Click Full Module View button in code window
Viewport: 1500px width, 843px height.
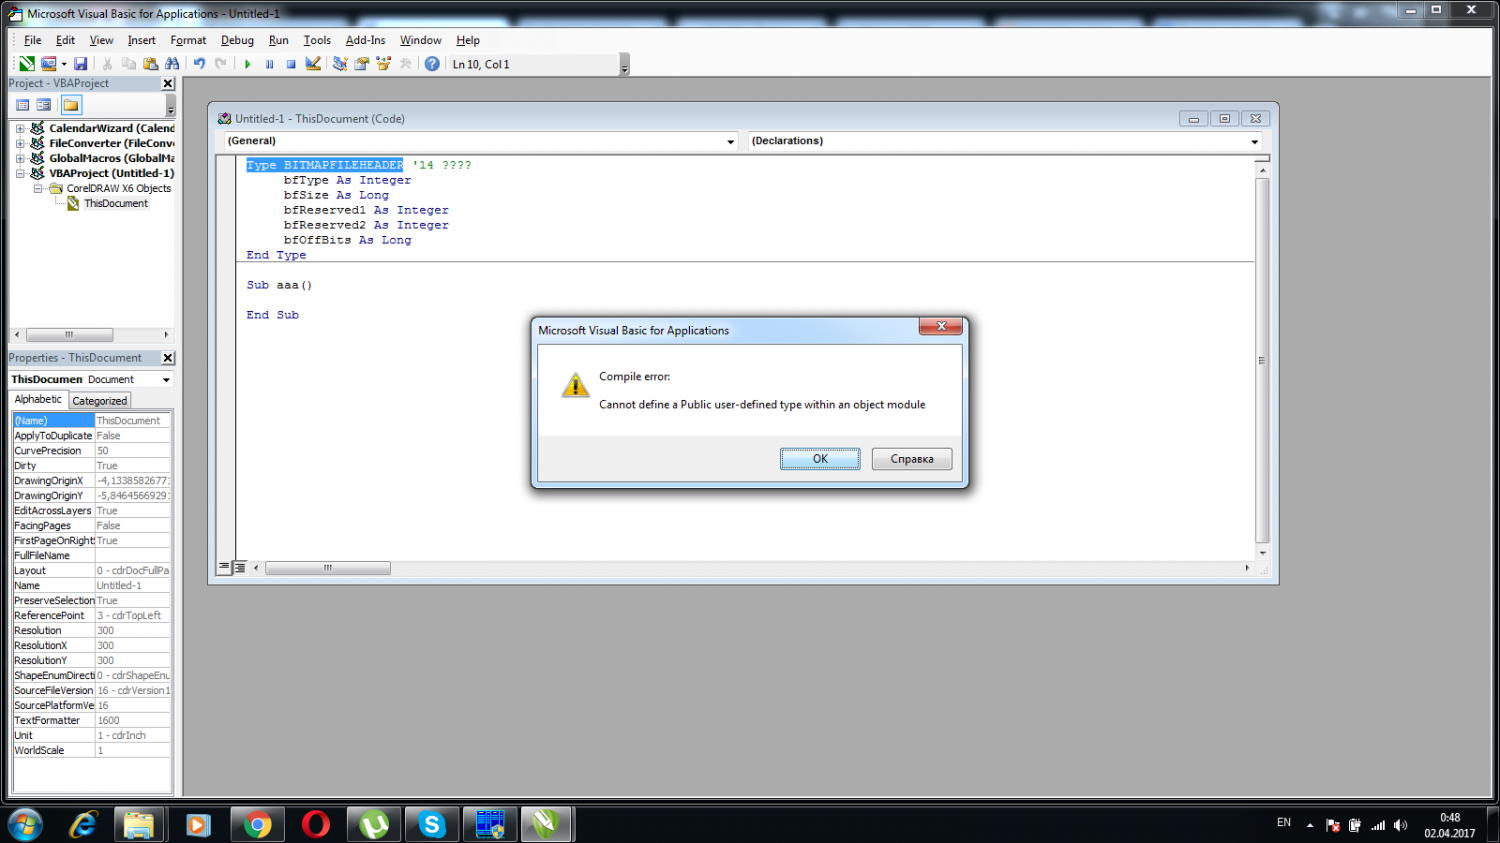click(240, 567)
